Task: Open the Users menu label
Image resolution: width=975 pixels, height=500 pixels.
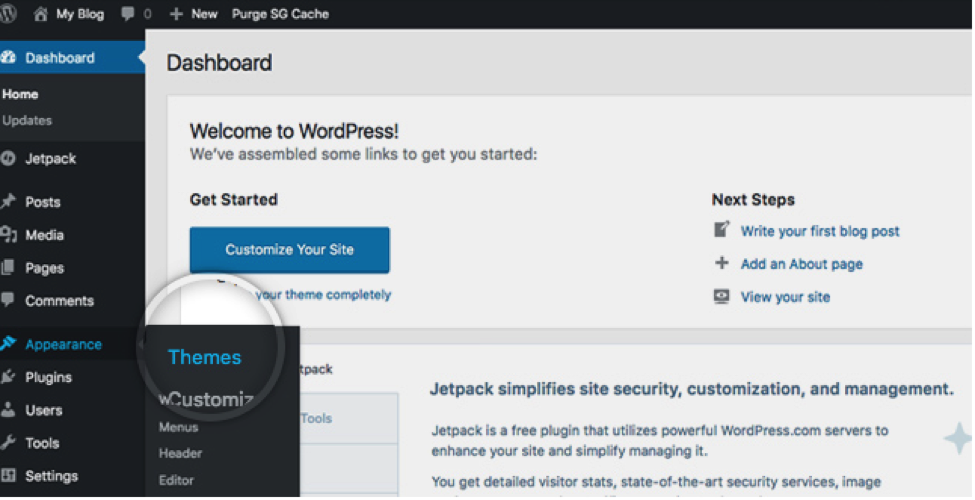Action: tap(44, 410)
